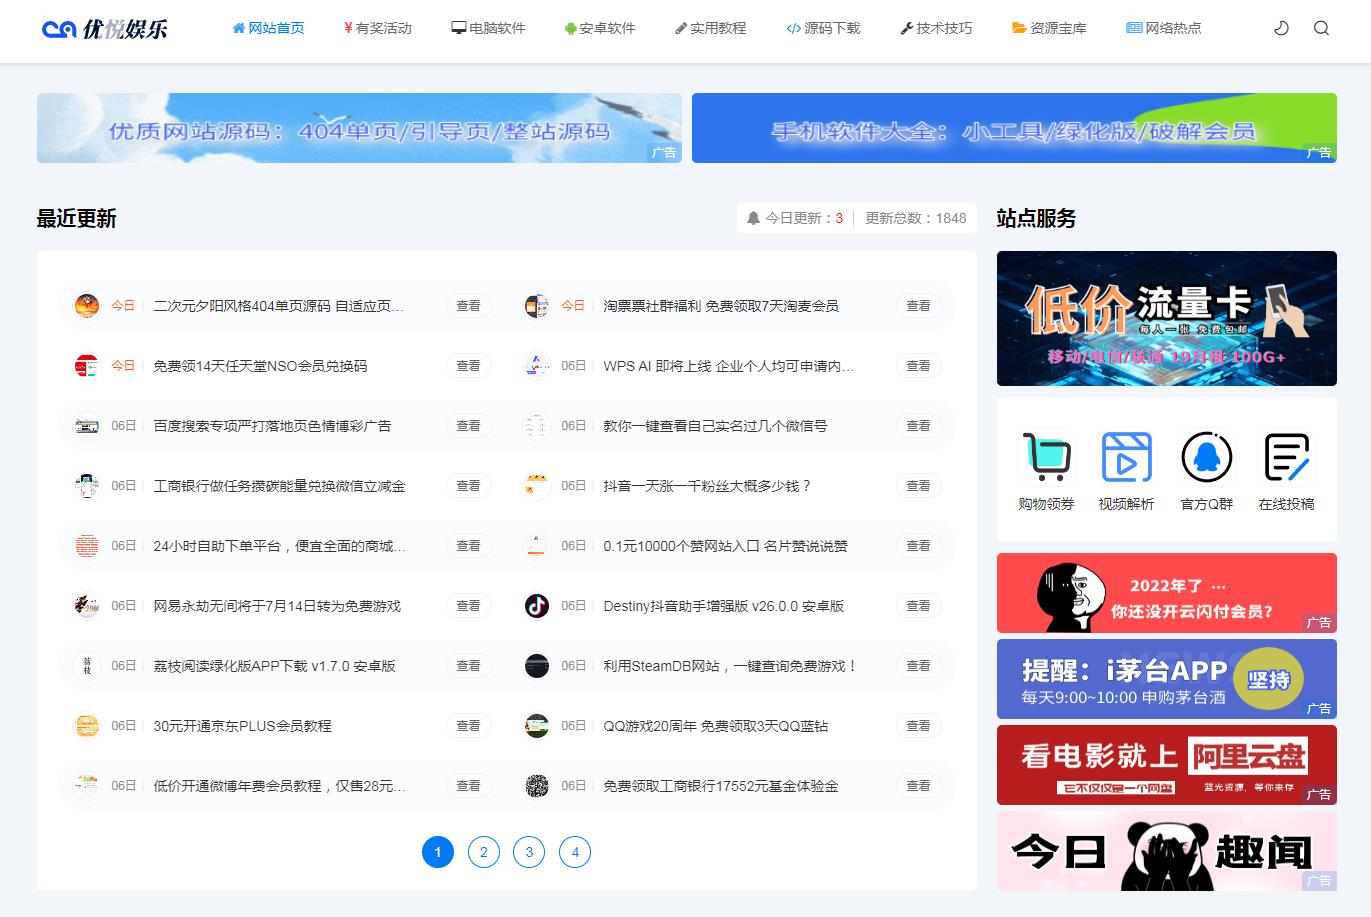
Task: Open the 在线投稿 submission icon
Action: [1286, 457]
